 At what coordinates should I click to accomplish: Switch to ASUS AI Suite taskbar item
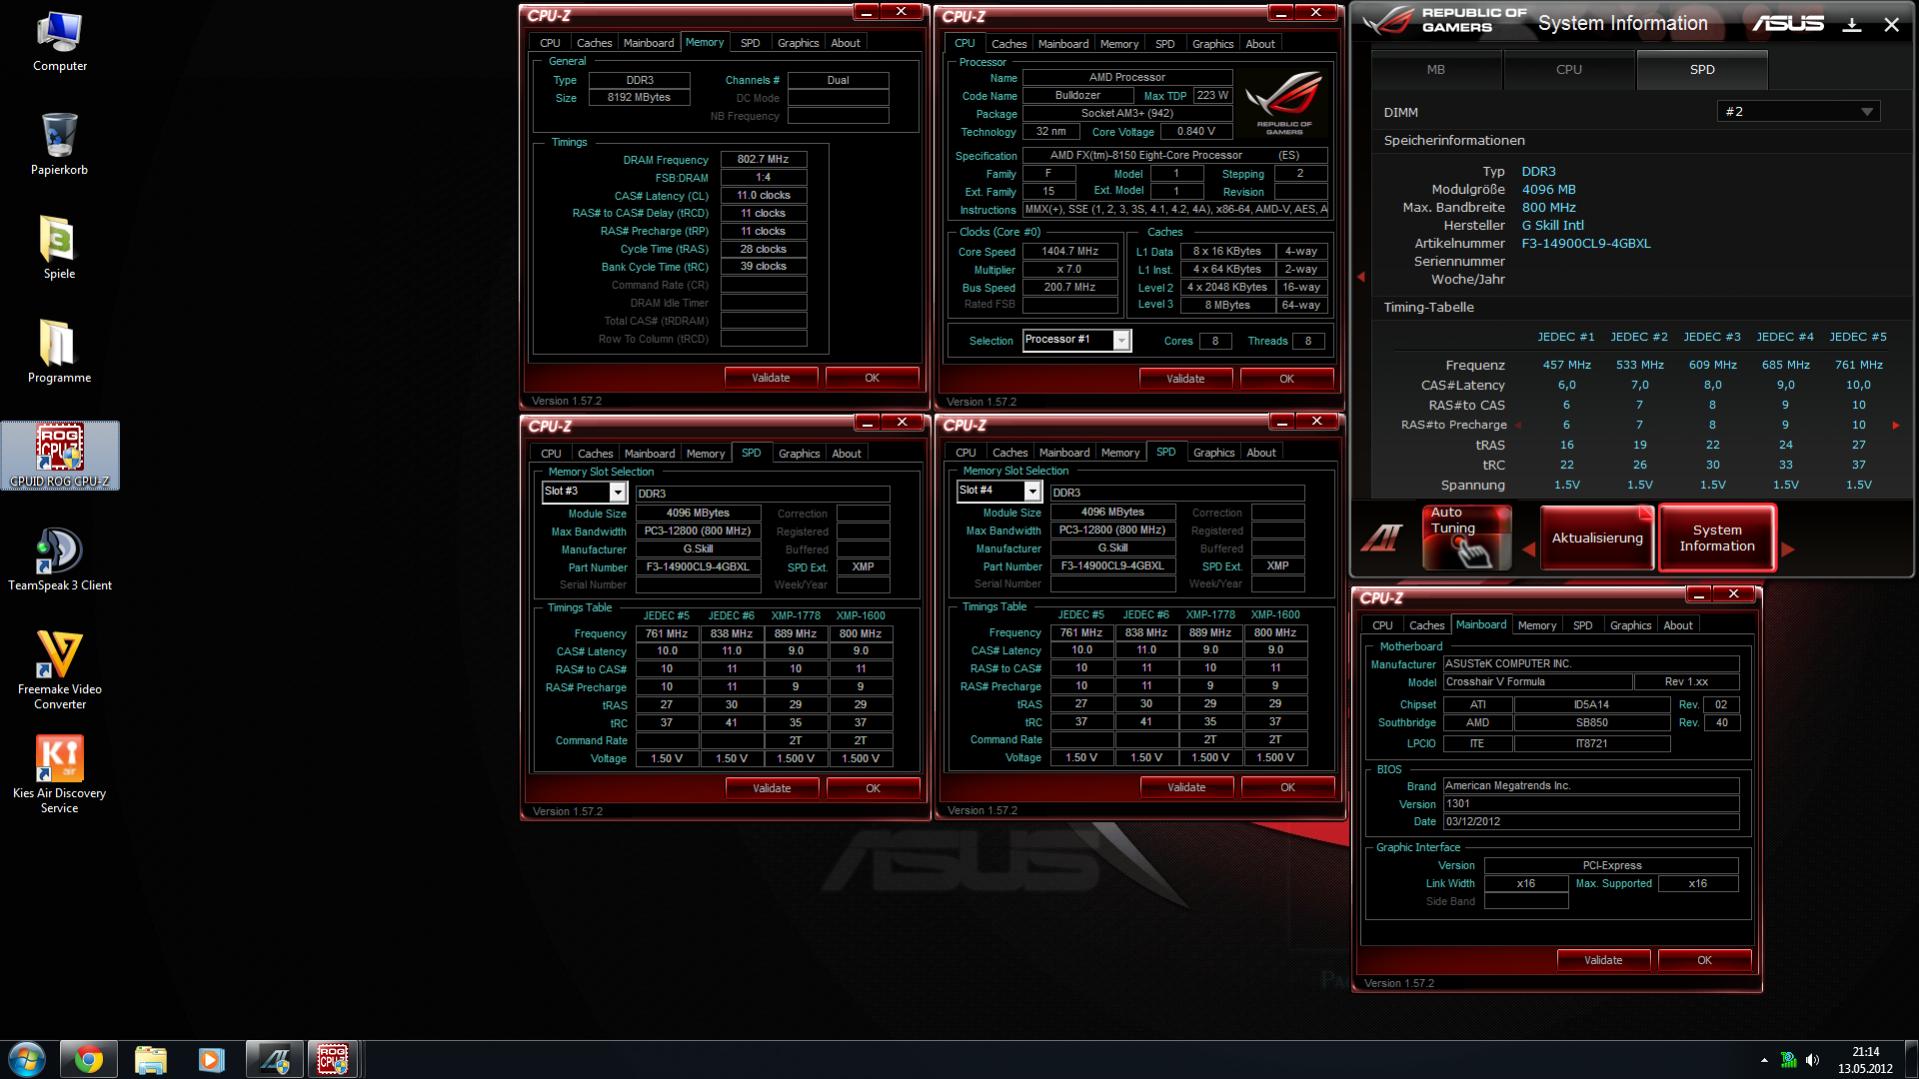click(x=274, y=1059)
